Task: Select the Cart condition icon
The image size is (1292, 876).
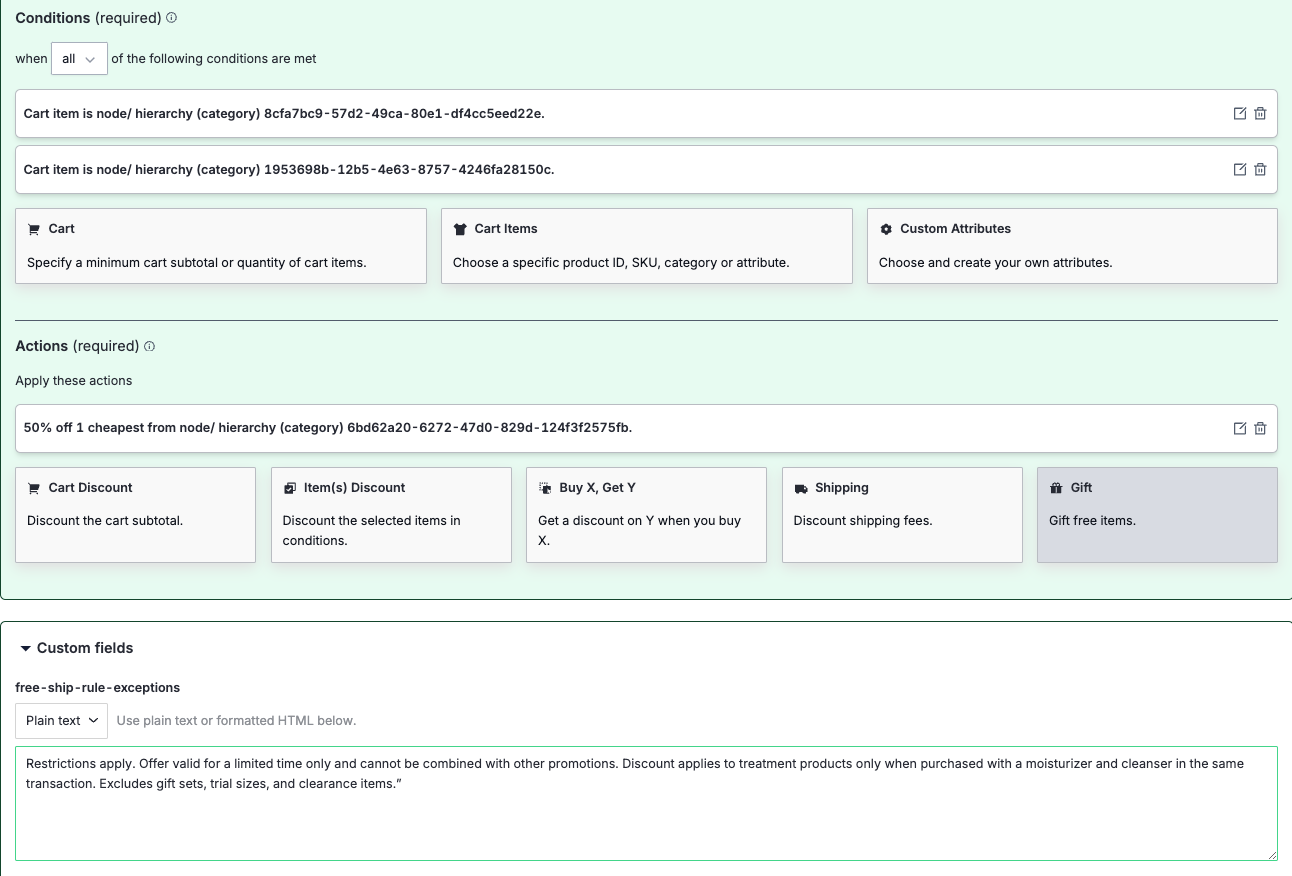Action: click(33, 228)
